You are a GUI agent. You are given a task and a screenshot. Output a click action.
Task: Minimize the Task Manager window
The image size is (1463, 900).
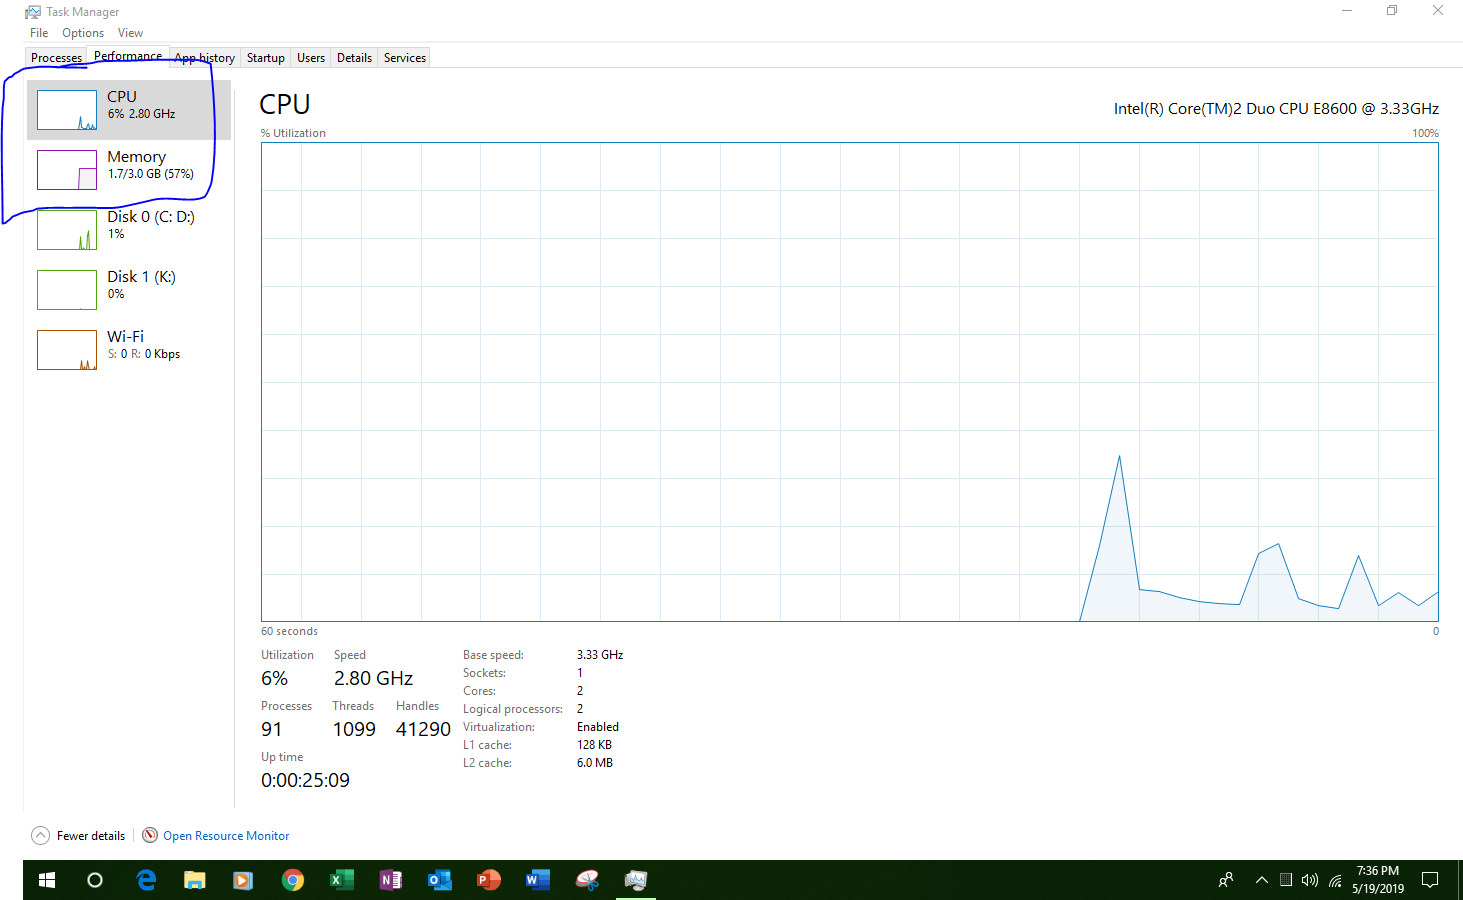tap(1347, 11)
